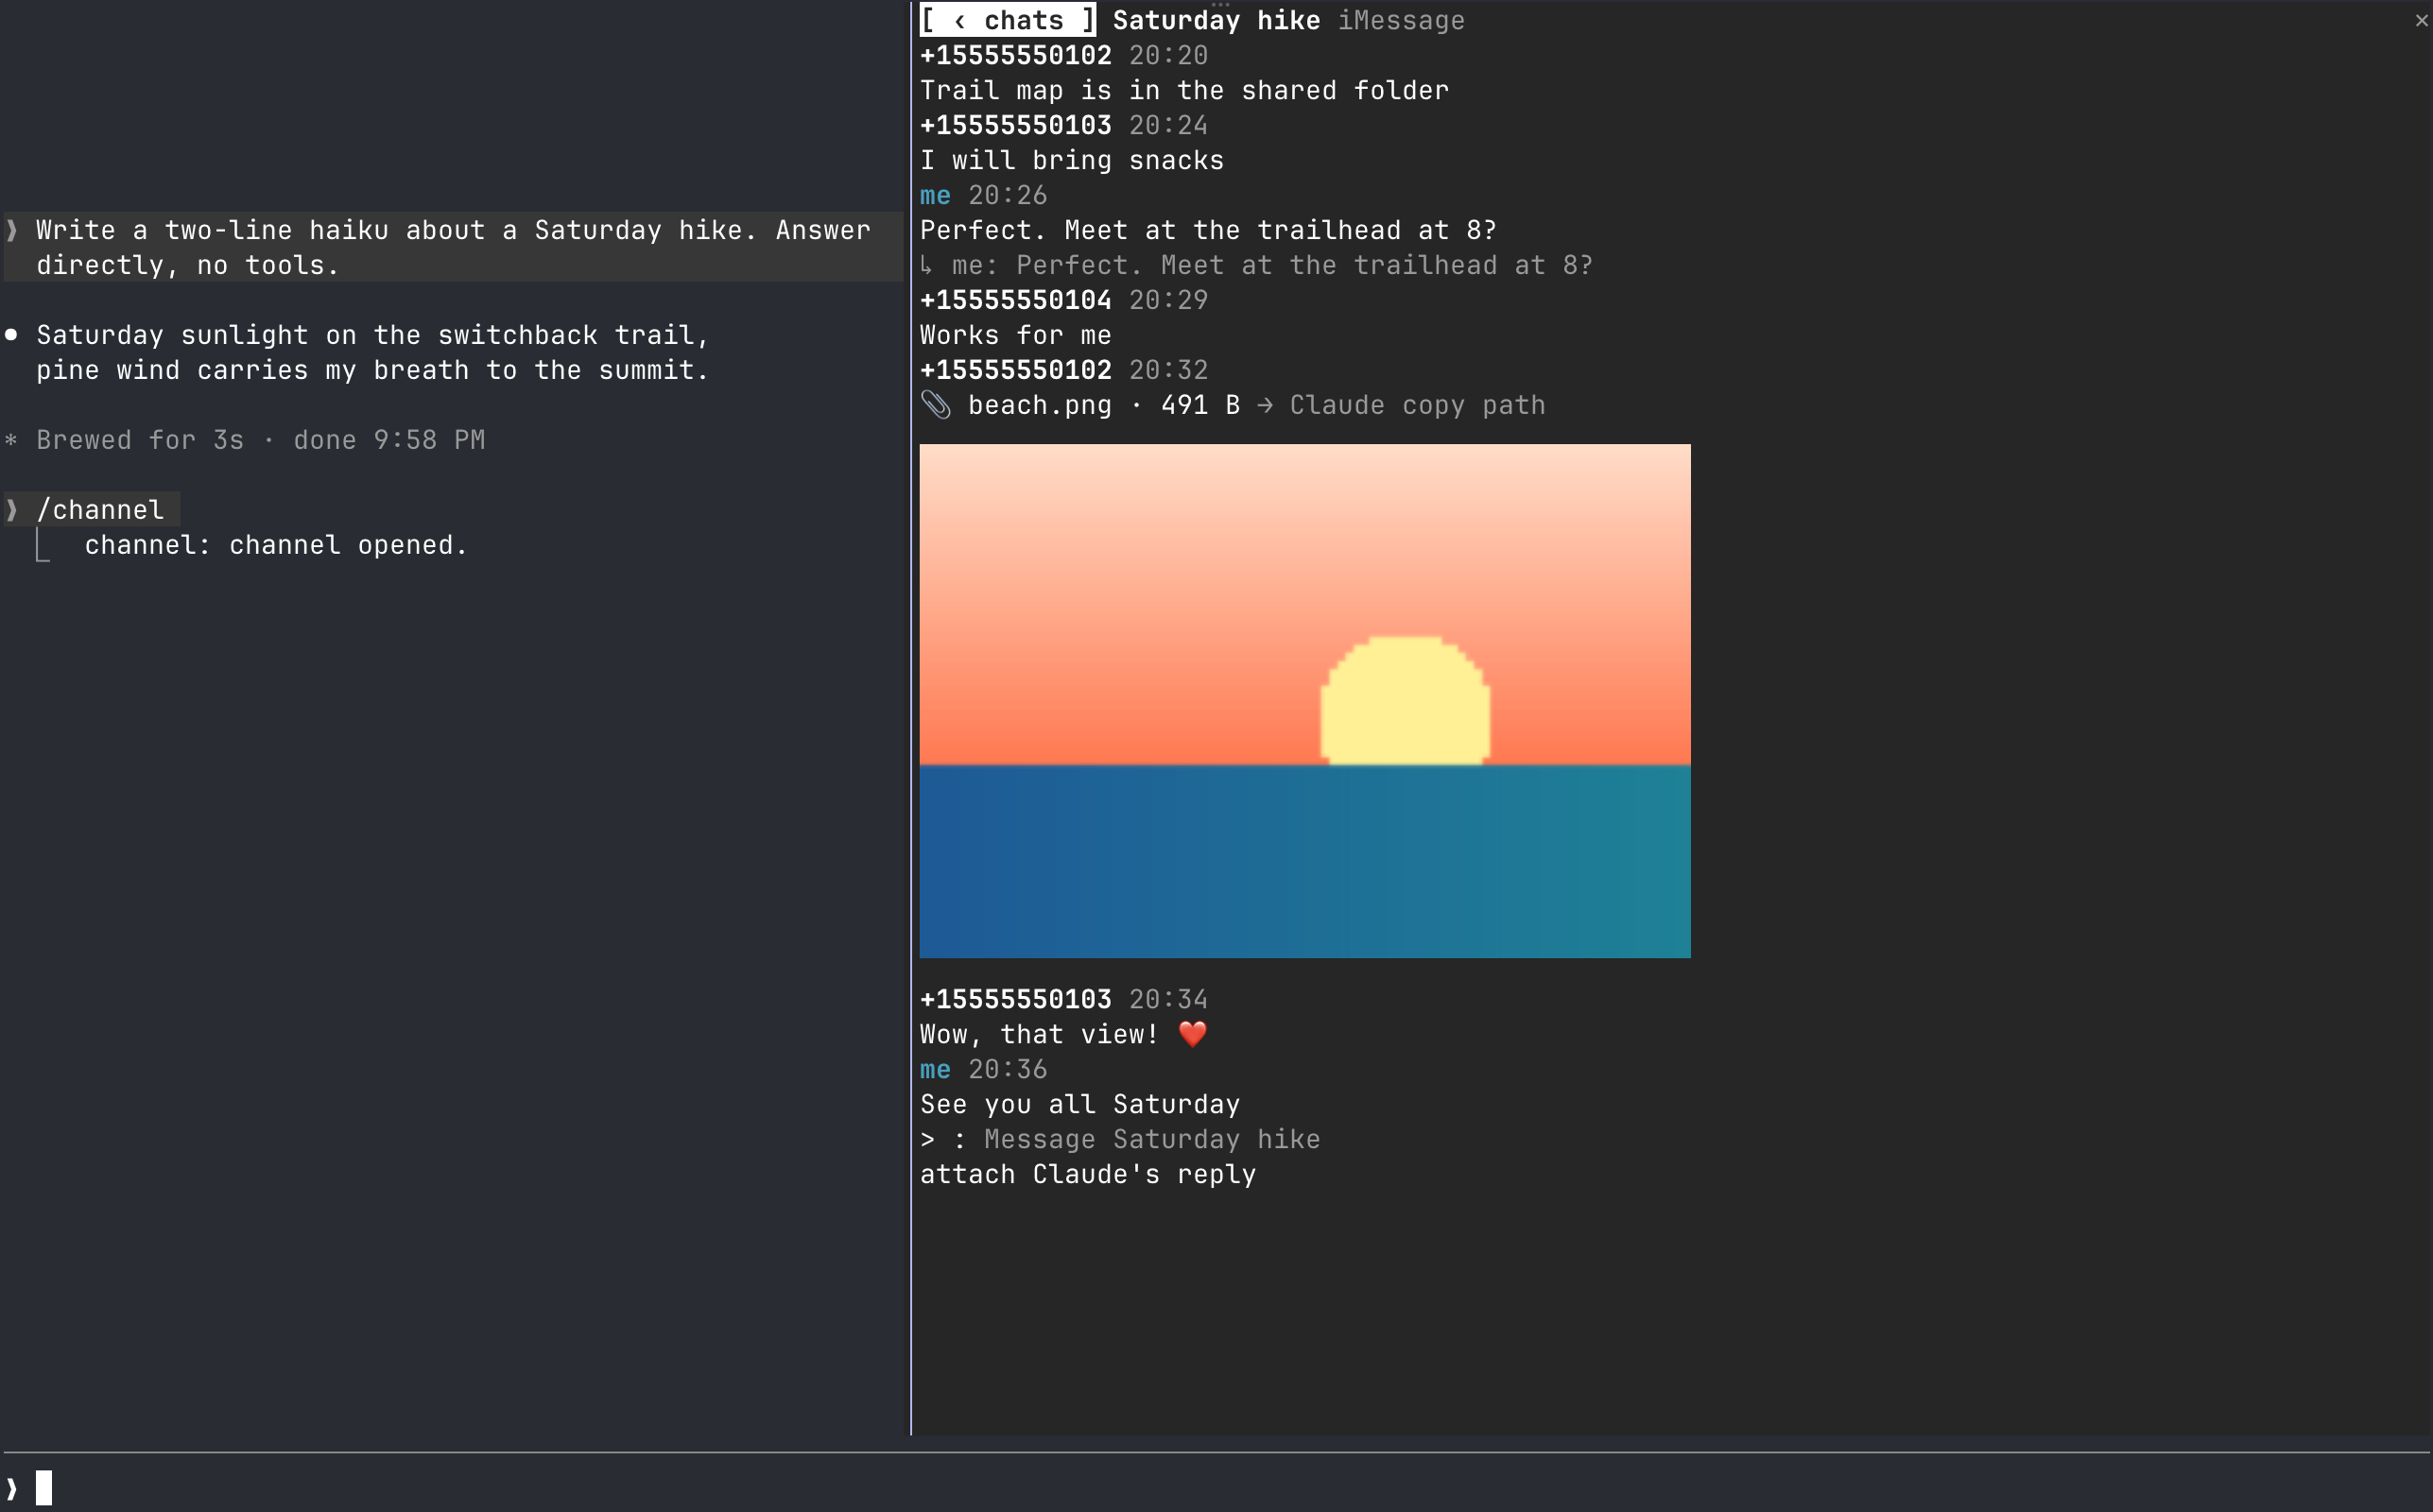
Task: Click the iMessage label in the header
Action: click(1401, 20)
